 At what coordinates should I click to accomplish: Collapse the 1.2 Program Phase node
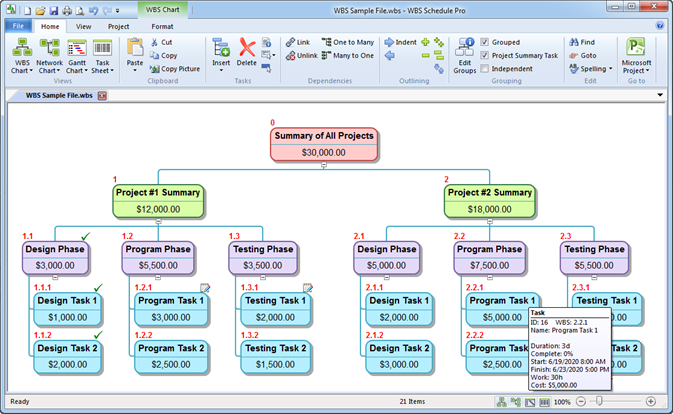(x=158, y=278)
